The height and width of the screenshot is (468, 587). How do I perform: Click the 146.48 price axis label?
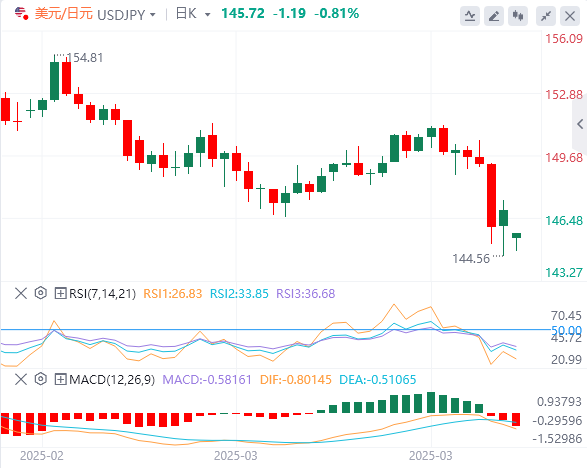click(x=564, y=221)
